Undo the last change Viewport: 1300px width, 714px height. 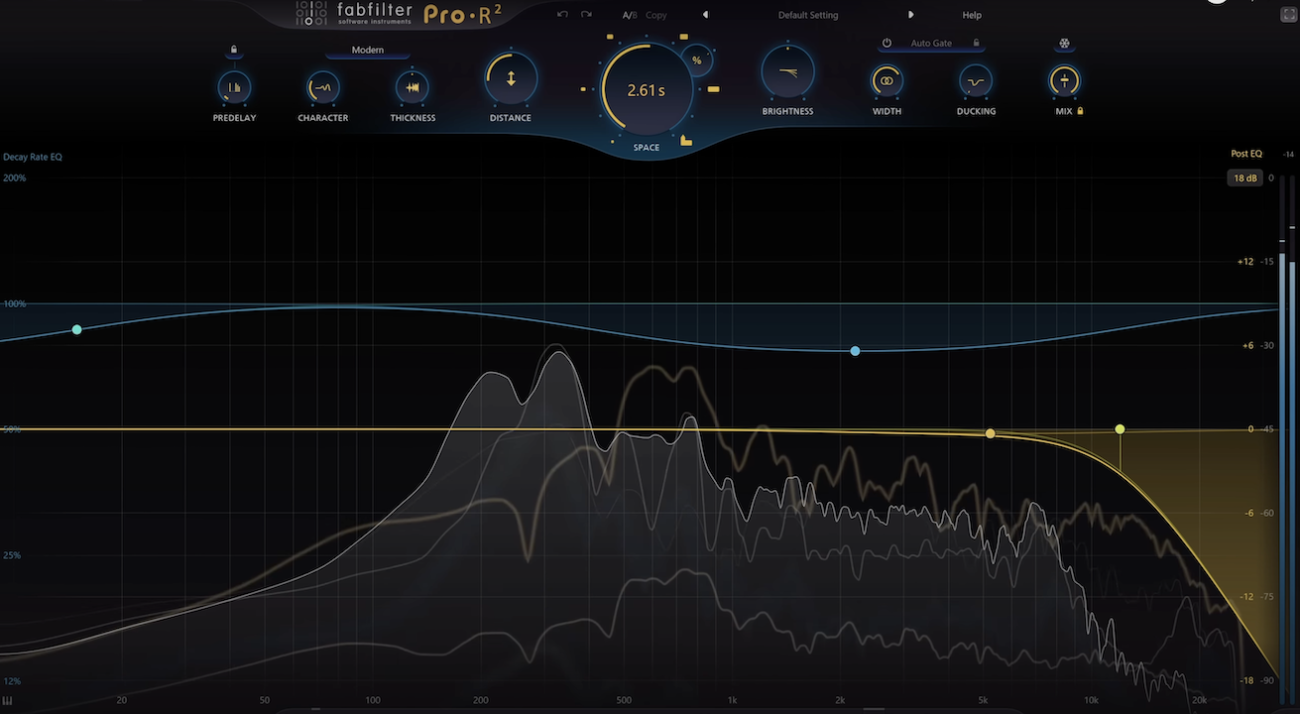pyautogui.click(x=562, y=15)
